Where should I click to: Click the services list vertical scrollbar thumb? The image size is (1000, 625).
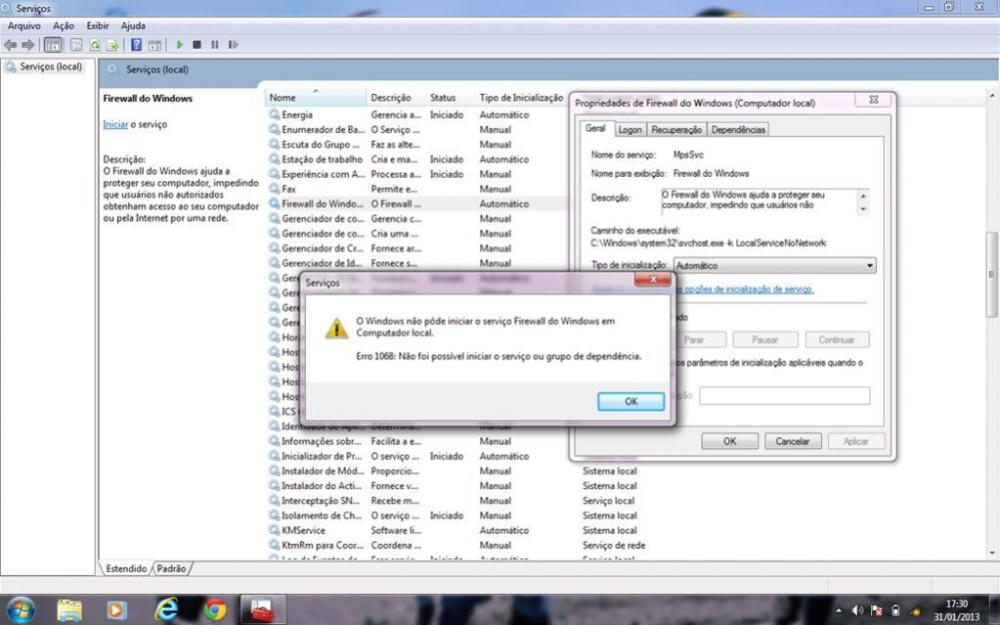(x=991, y=274)
